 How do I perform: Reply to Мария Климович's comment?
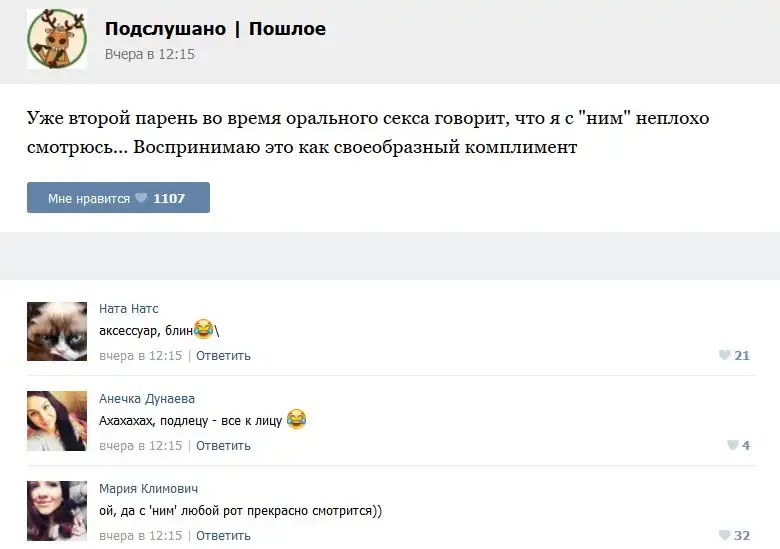pos(223,535)
